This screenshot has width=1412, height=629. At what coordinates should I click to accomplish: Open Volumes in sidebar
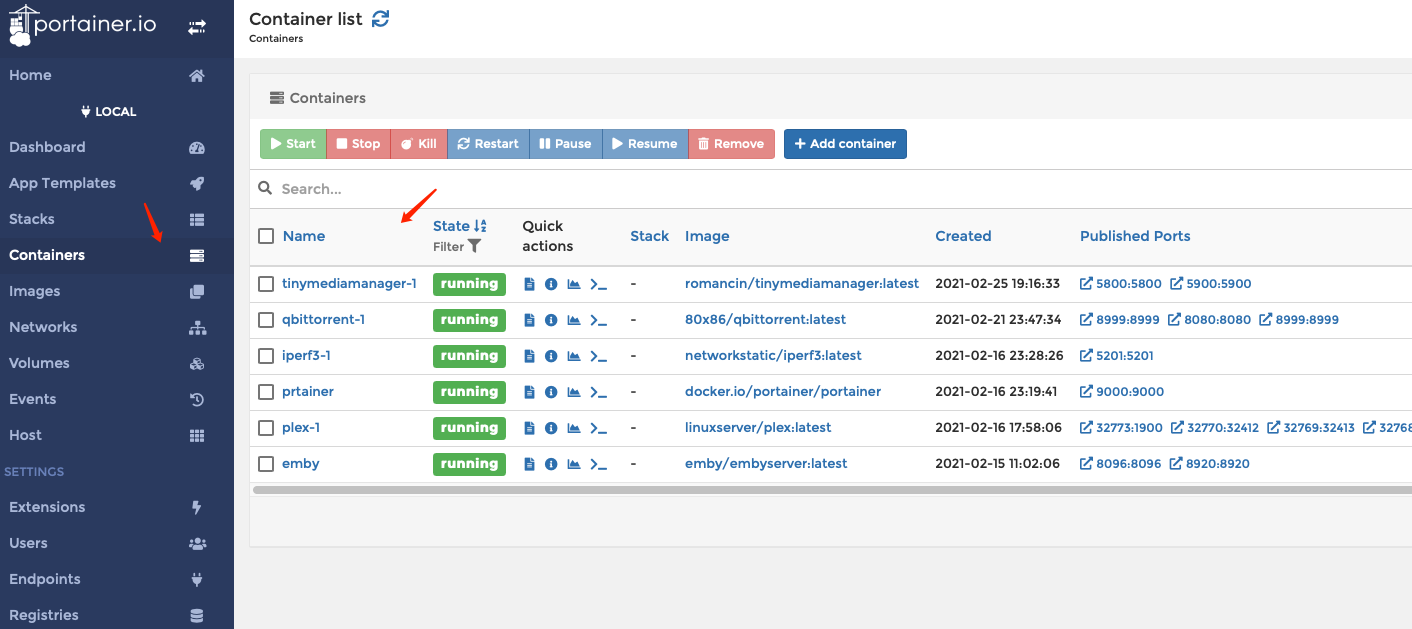(117, 363)
